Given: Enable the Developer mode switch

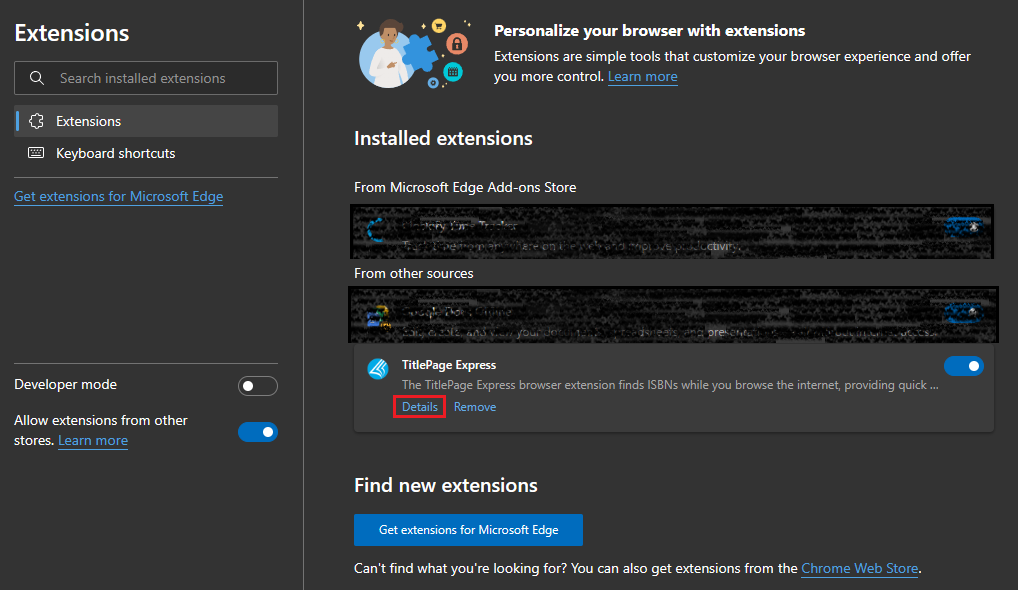Looking at the screenshot, I should pyautogui.click(x=257, y=386).
